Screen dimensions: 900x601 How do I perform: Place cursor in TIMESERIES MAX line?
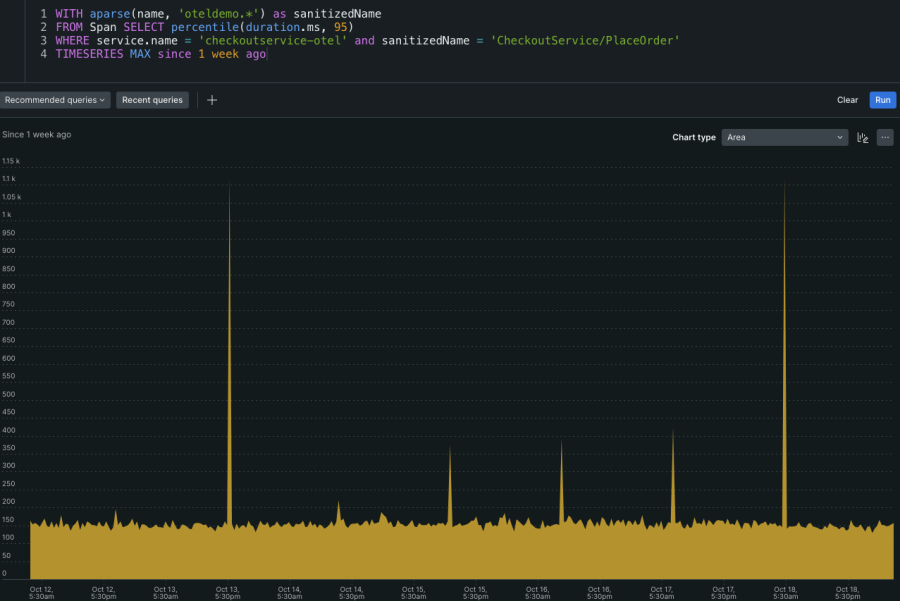(160, 54)
